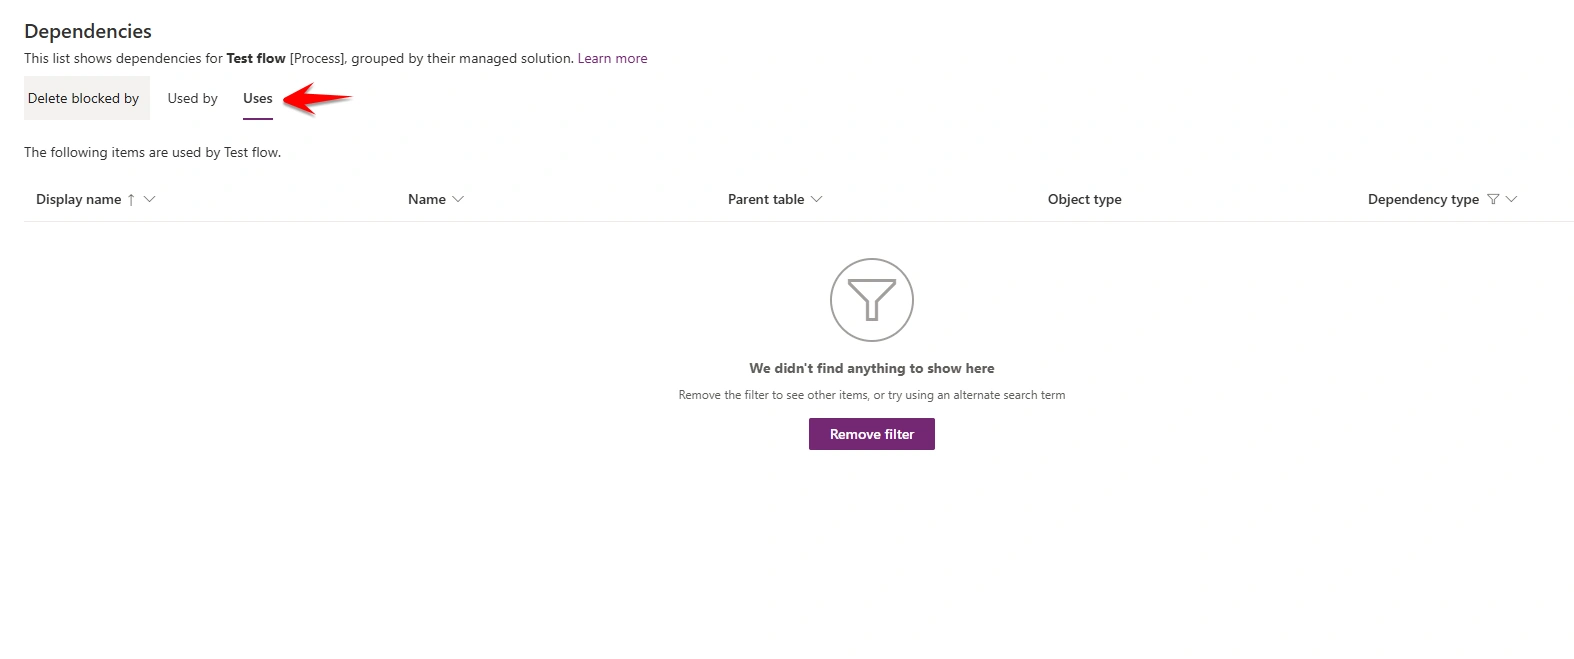This screenshot has width=1574, height=659.
Task: Click the Dependencies page heading
Action: point(88,31)
